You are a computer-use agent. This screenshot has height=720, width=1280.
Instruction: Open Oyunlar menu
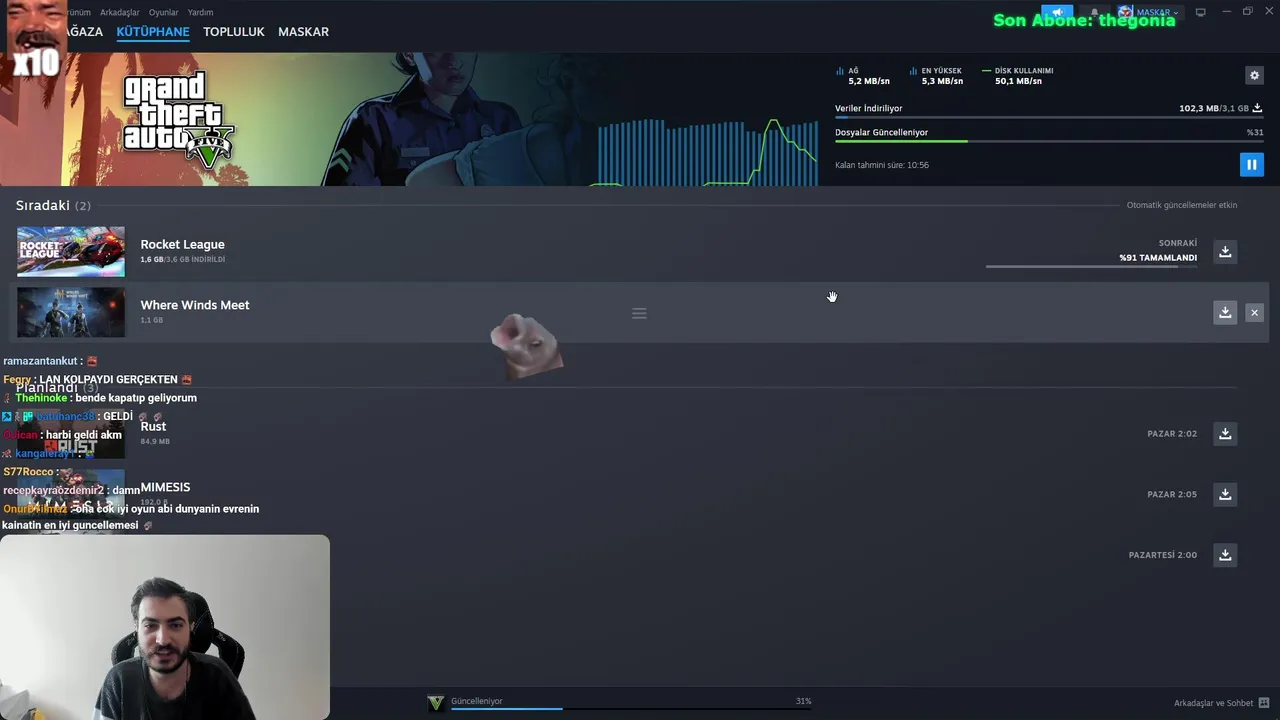(x=164, y=13)
